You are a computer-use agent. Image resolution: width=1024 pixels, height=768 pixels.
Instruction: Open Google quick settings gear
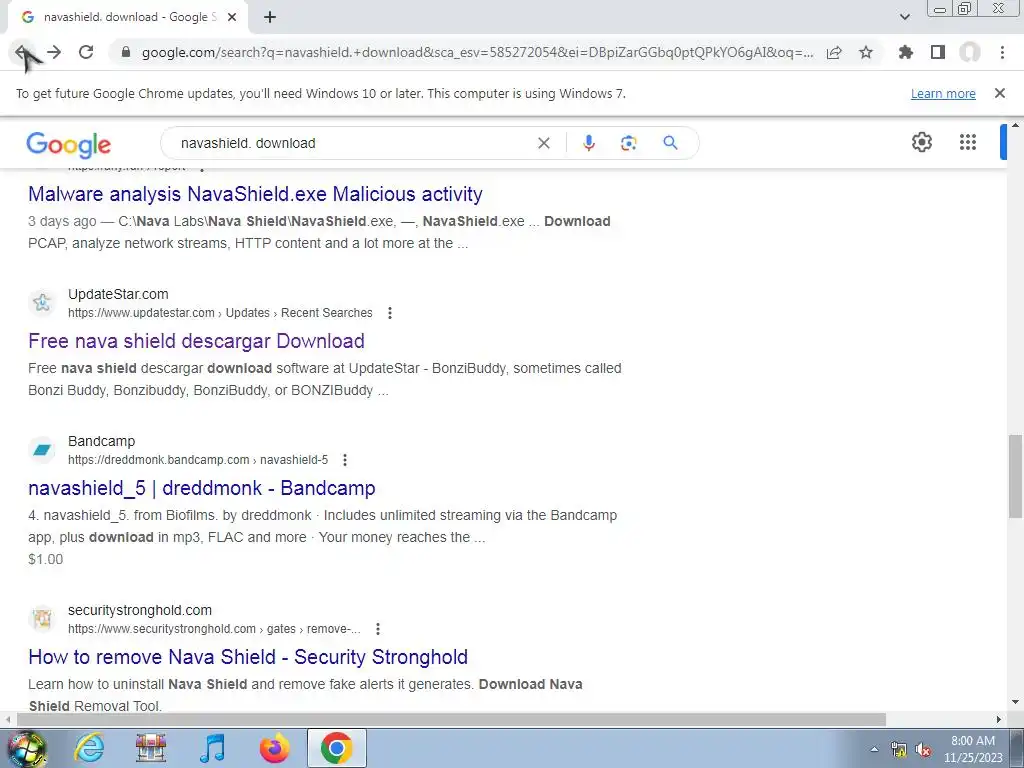(x=921, y=142)
